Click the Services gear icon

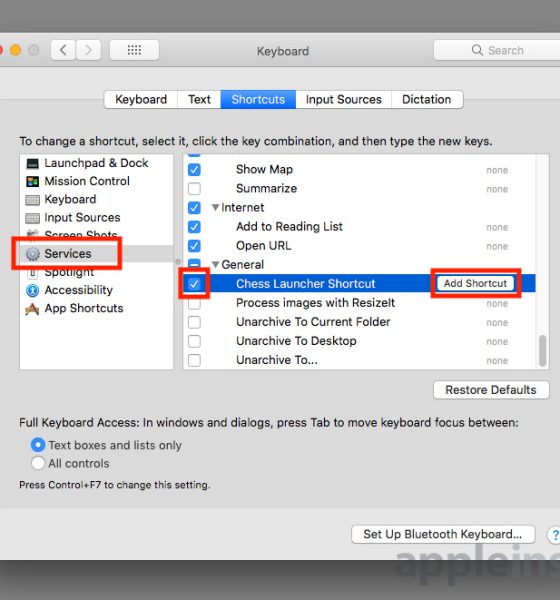point(33,254)
